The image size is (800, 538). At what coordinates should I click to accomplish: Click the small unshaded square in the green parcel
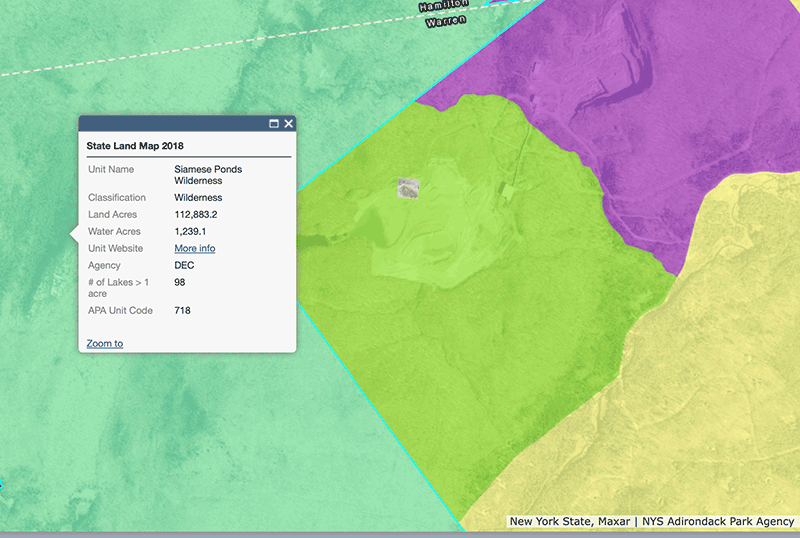(408, 188)
